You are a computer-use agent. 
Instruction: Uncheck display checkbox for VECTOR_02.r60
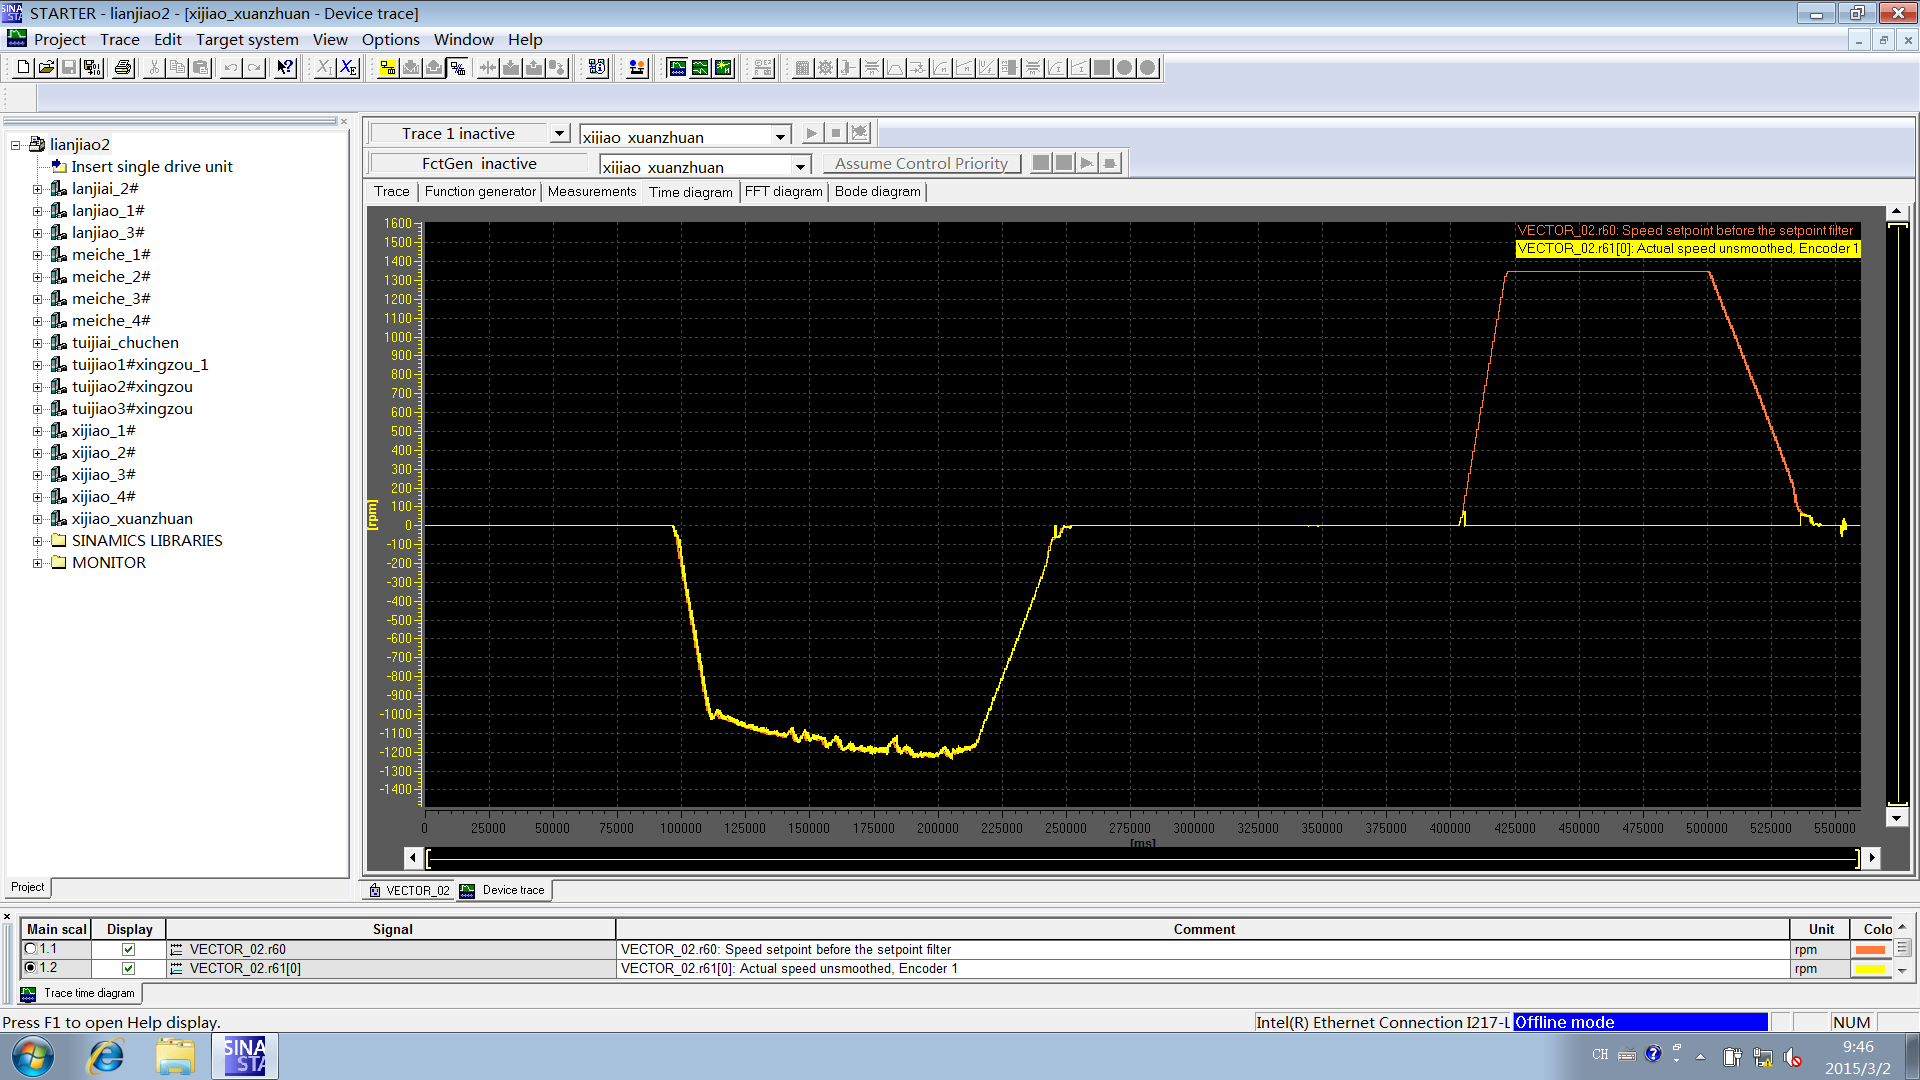pos(128,950)
